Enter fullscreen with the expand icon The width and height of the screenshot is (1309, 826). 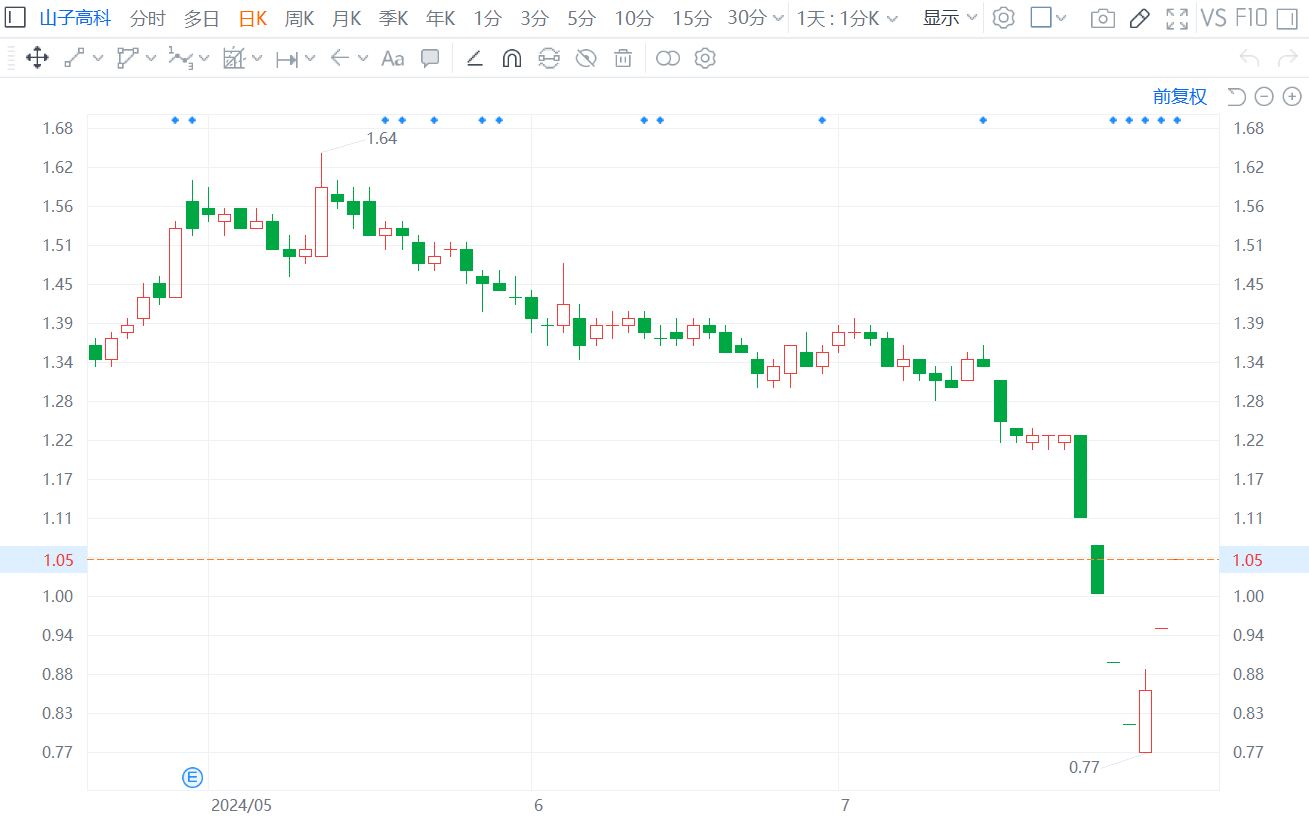coord(1177,18)
